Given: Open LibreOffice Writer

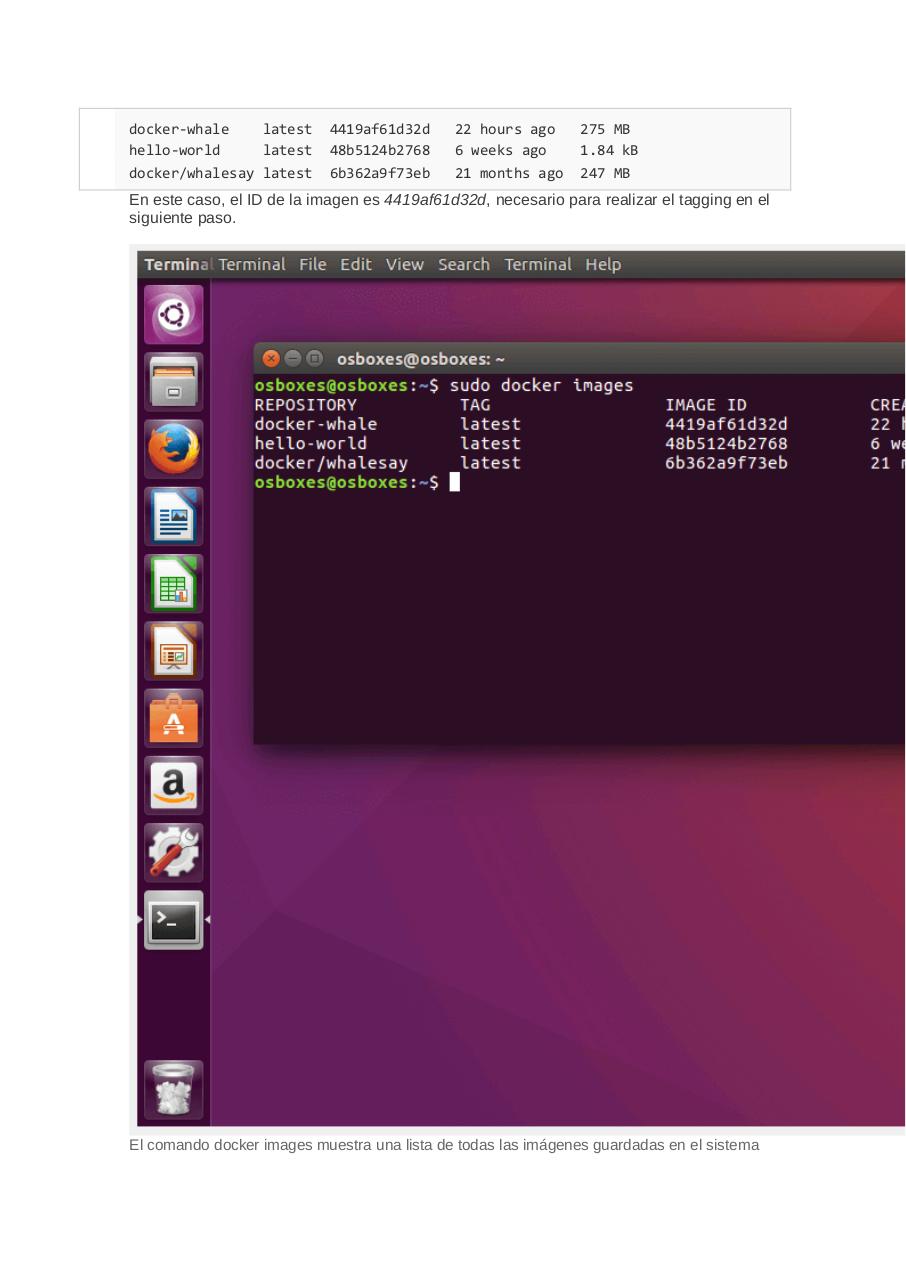Looking at the screenshot, I should [173, 516].
